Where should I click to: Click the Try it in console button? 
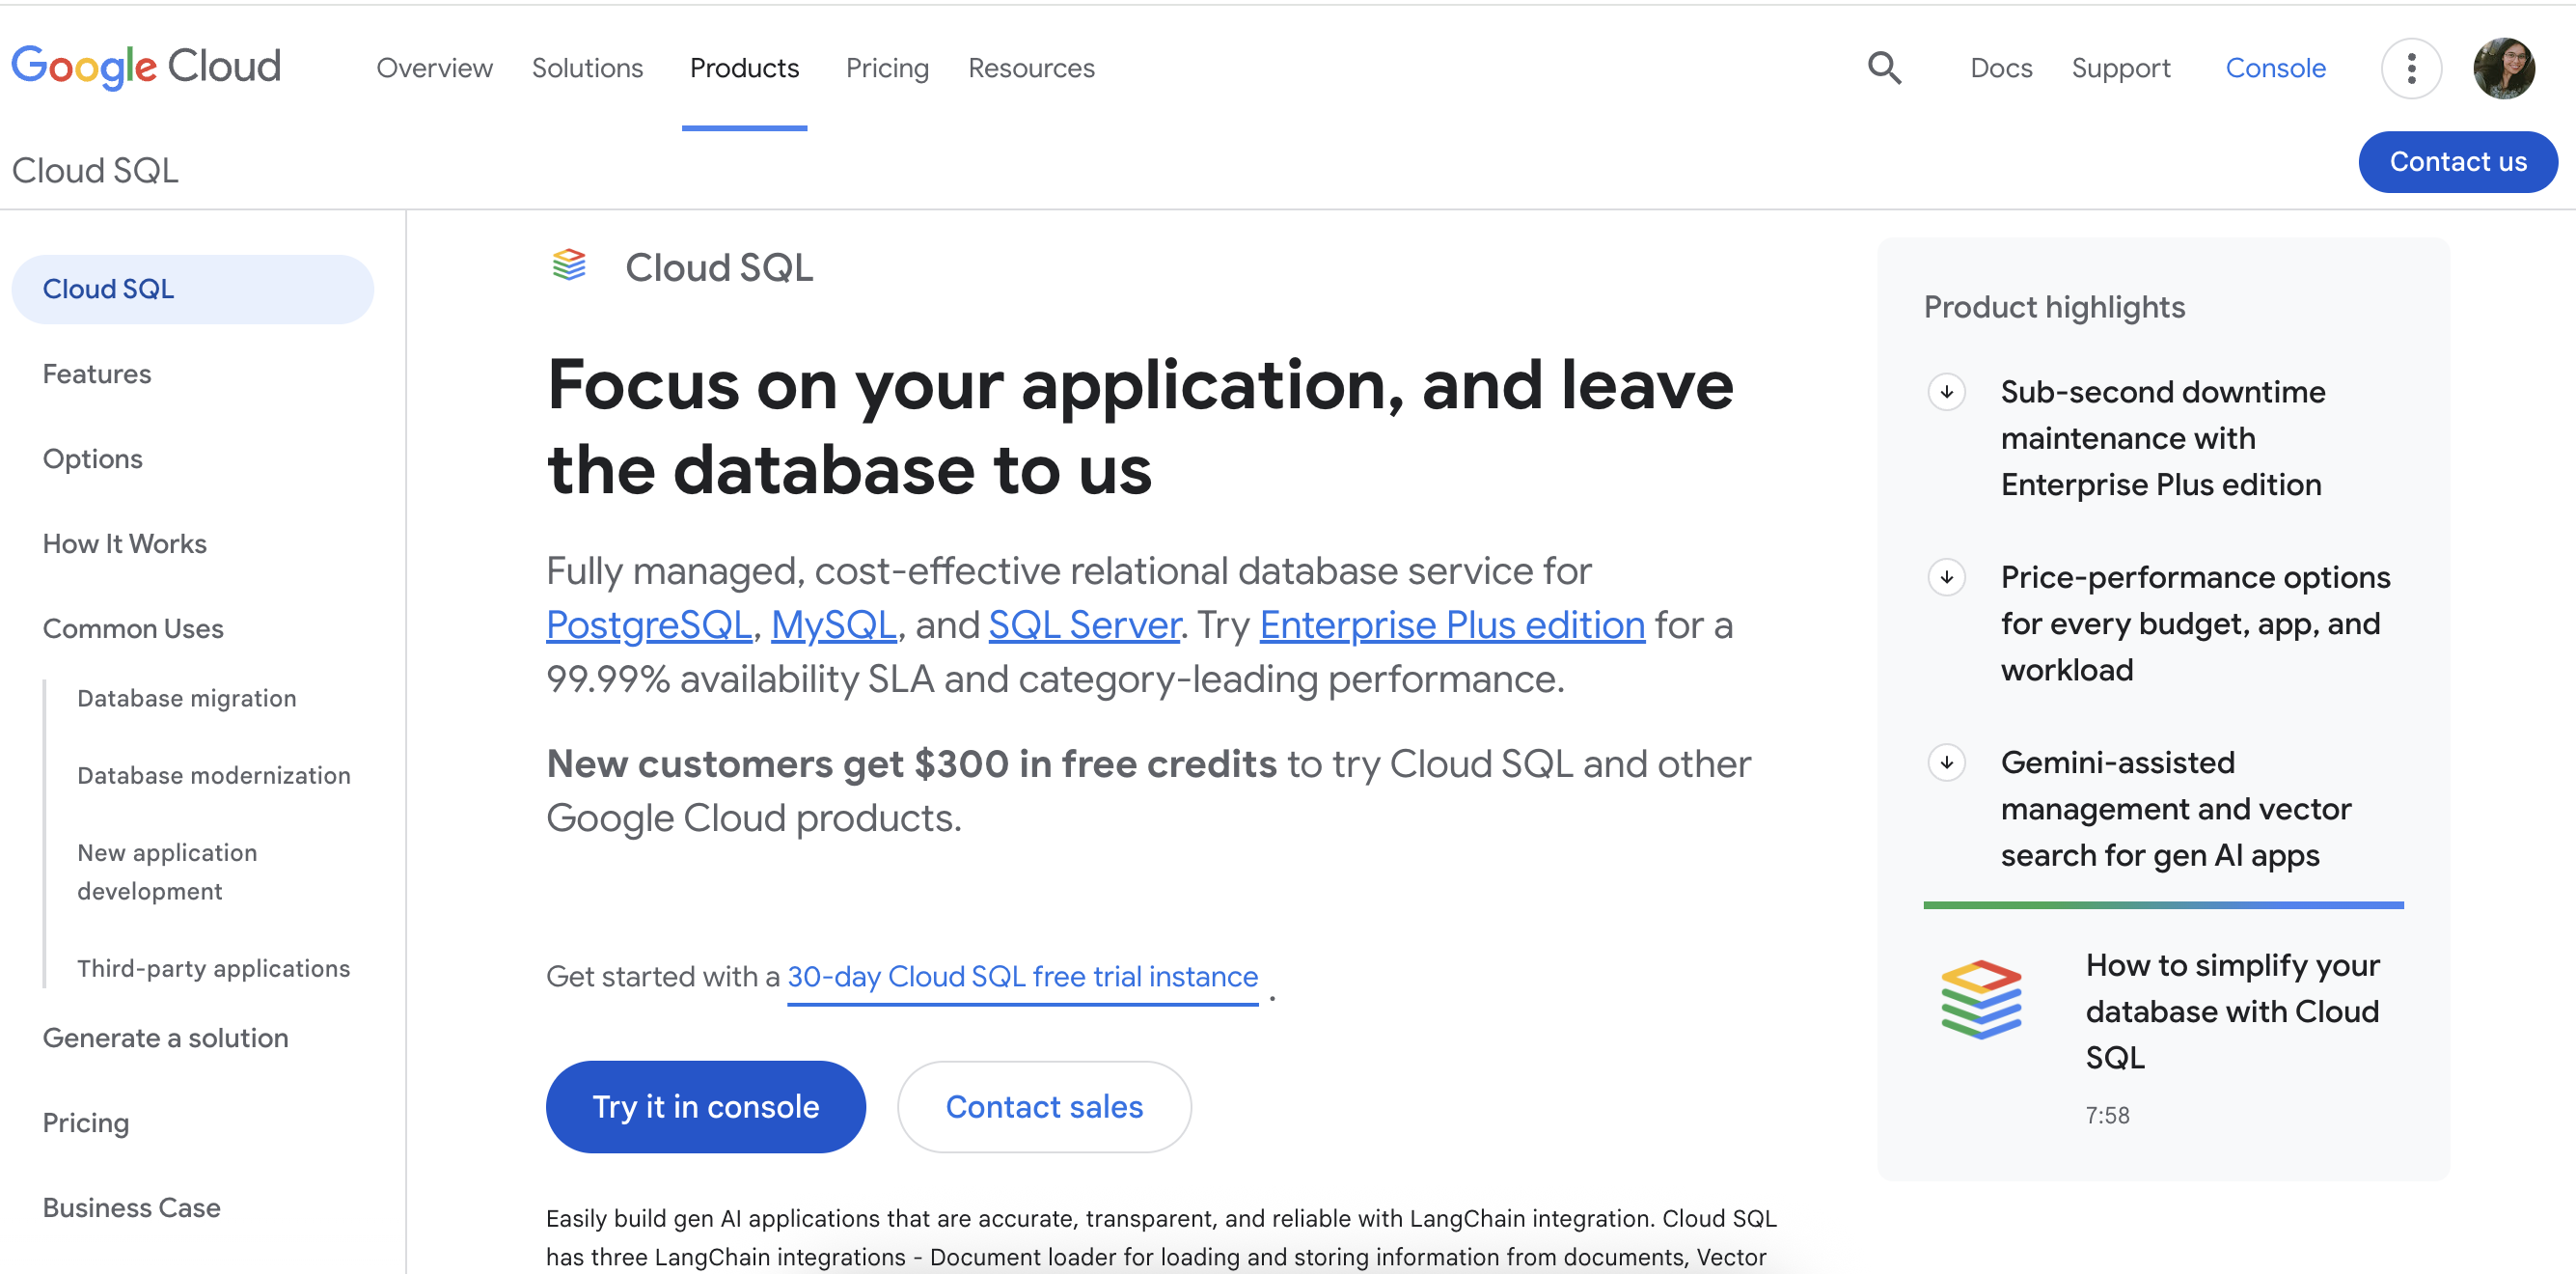[705, 1106]
